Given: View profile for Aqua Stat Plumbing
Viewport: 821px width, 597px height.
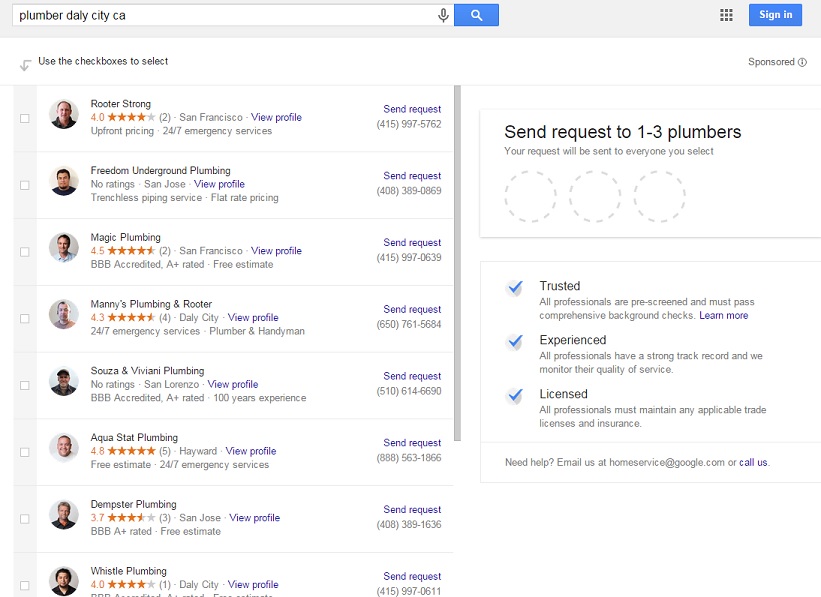Looking at the screenshot, I should click(x=251, y=451).
